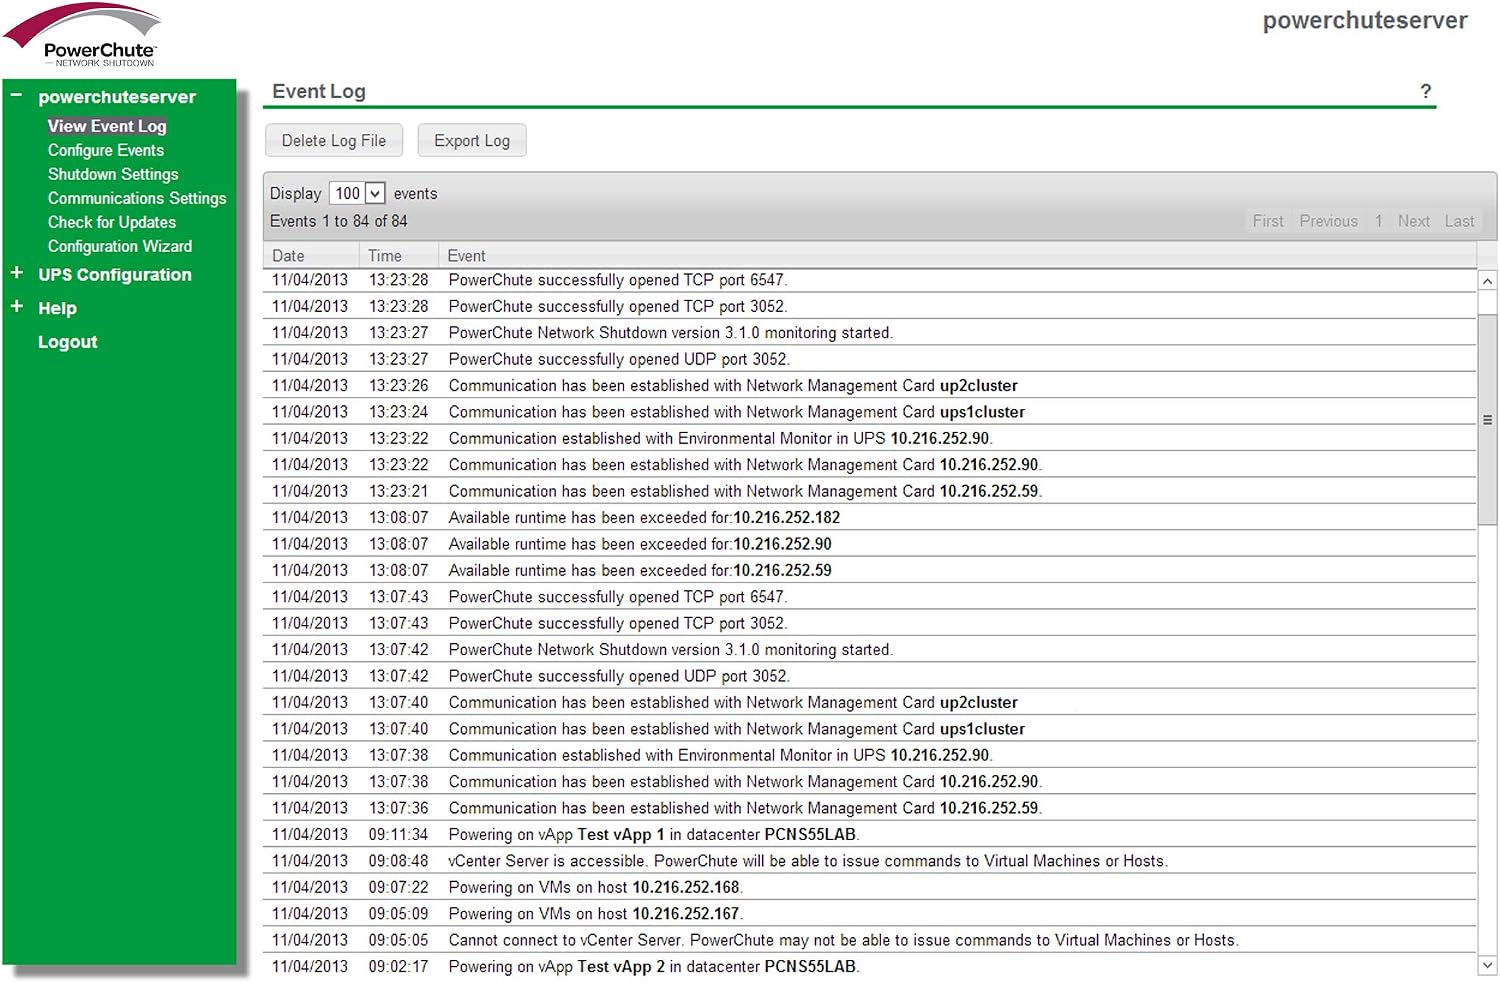Go to Last page of events
The image size is (1500, 983).
coord(1460,221)
